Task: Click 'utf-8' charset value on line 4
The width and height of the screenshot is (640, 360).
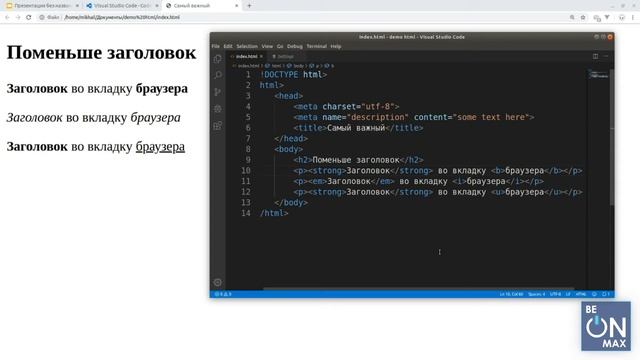Action: tap(378, 107)
